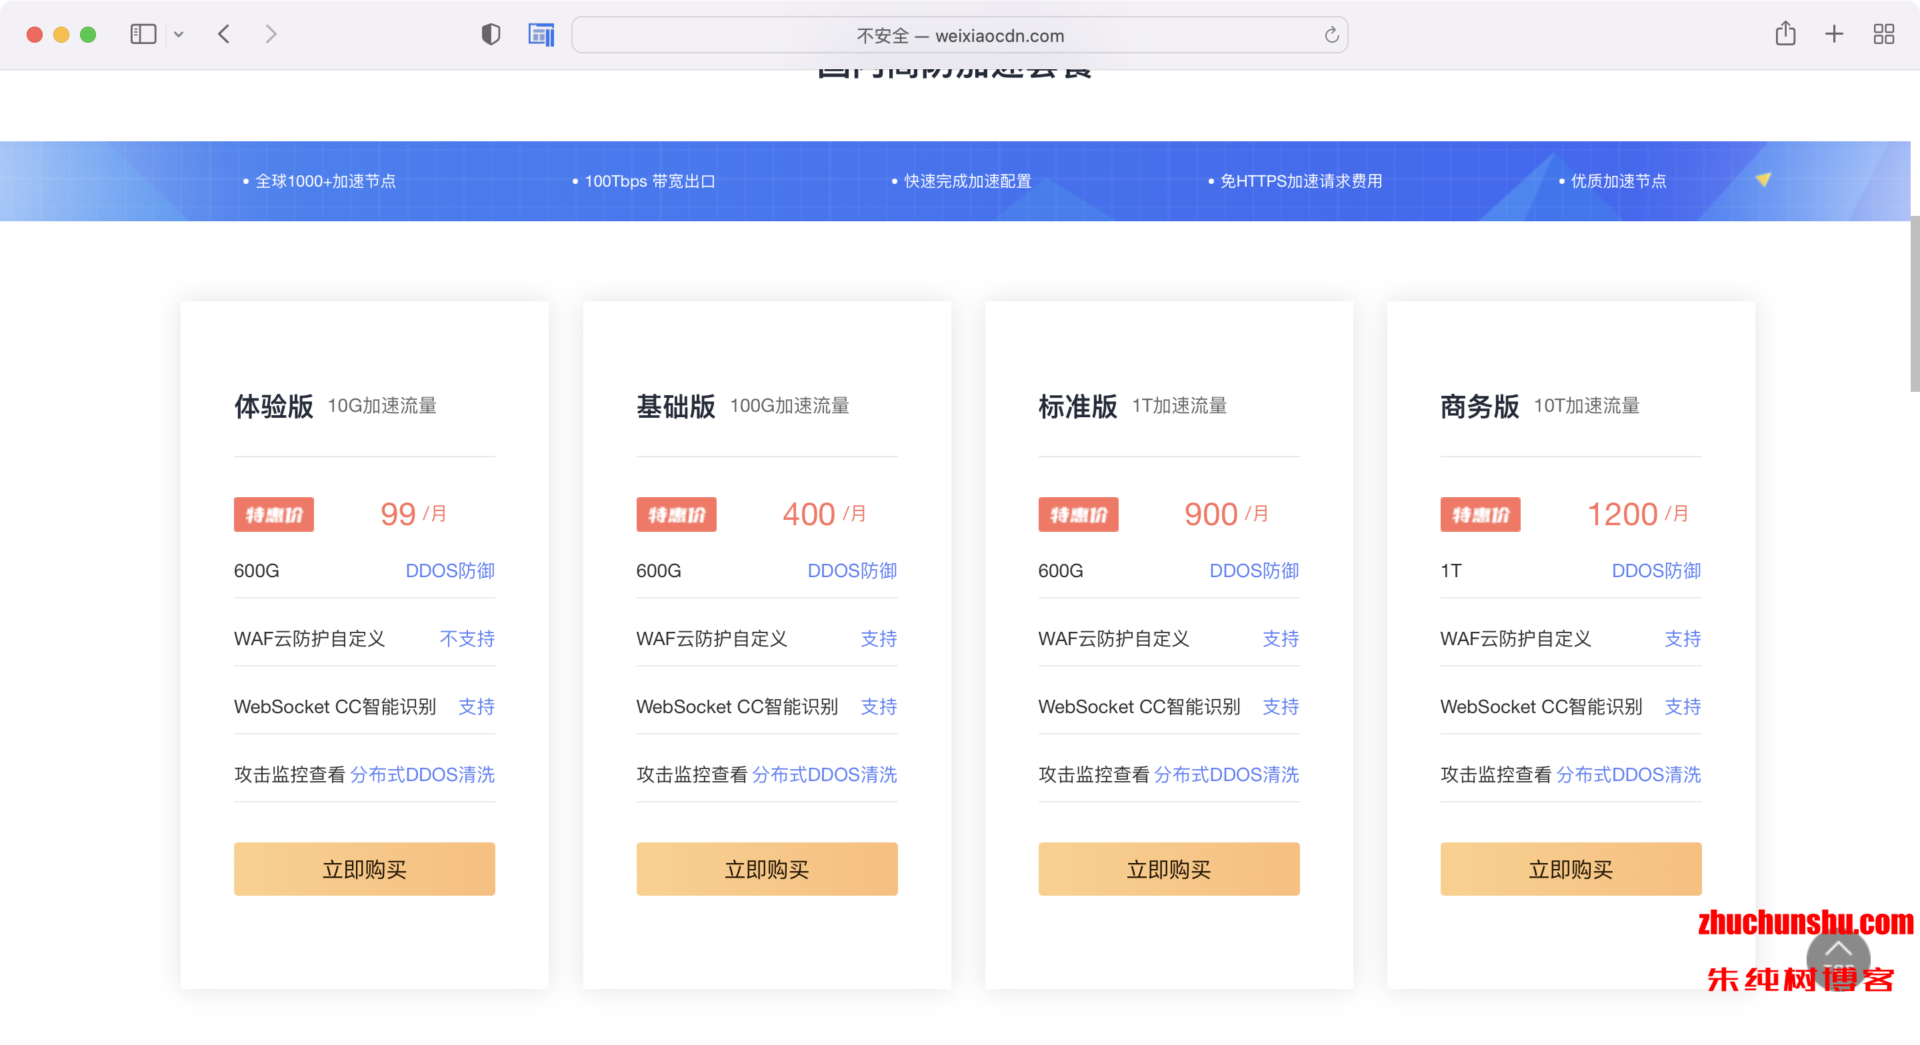Click DDOS防御 link in 基础版 card
This screenshot has height=1045, width=1920.
(x=852, y=571)
